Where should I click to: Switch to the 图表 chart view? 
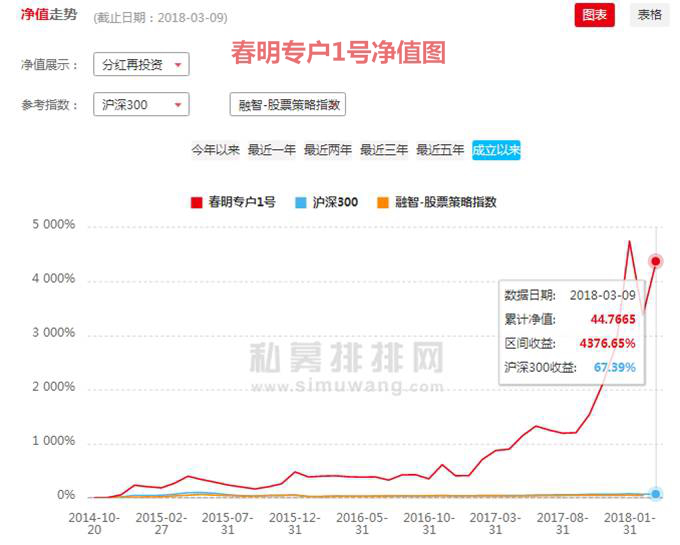coord(594,15)
